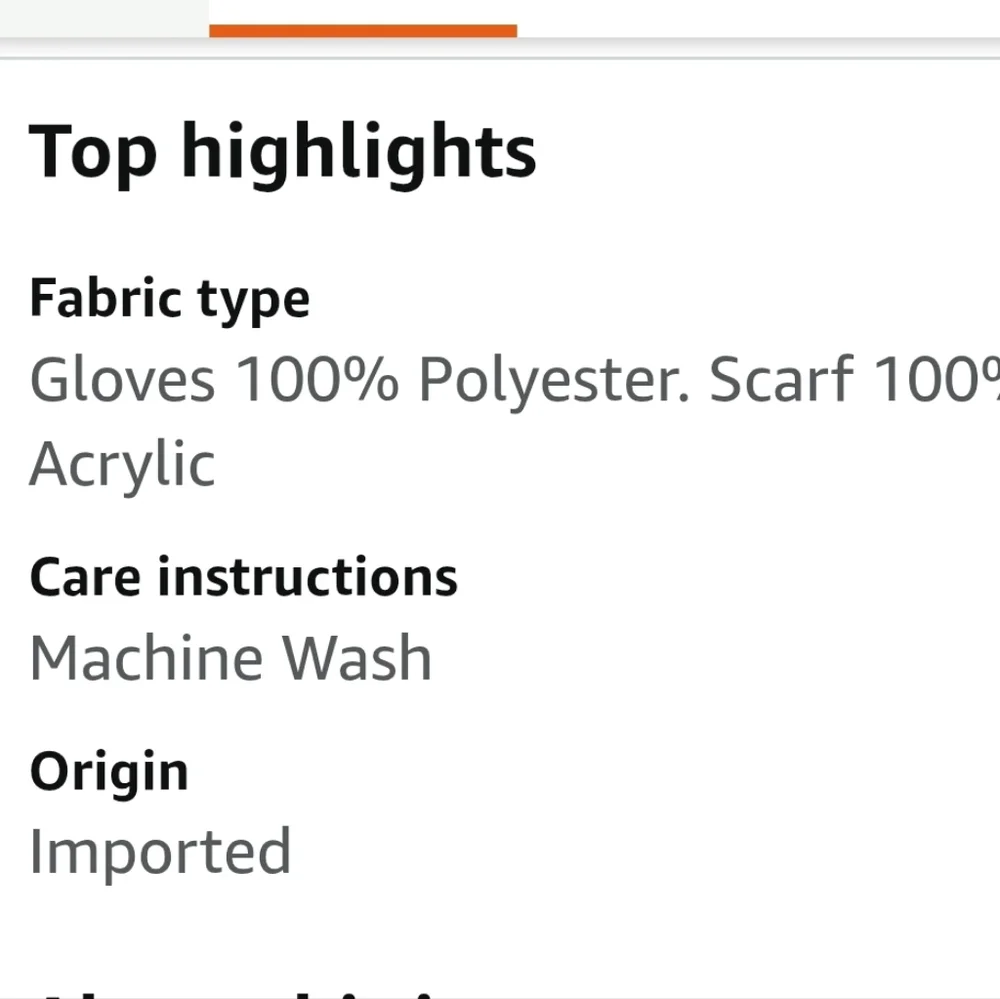Image resolution: width=1000 pixels, height=999 pixels.
Task: Click the "Top highlights" heading
Action: coord(283,152)
